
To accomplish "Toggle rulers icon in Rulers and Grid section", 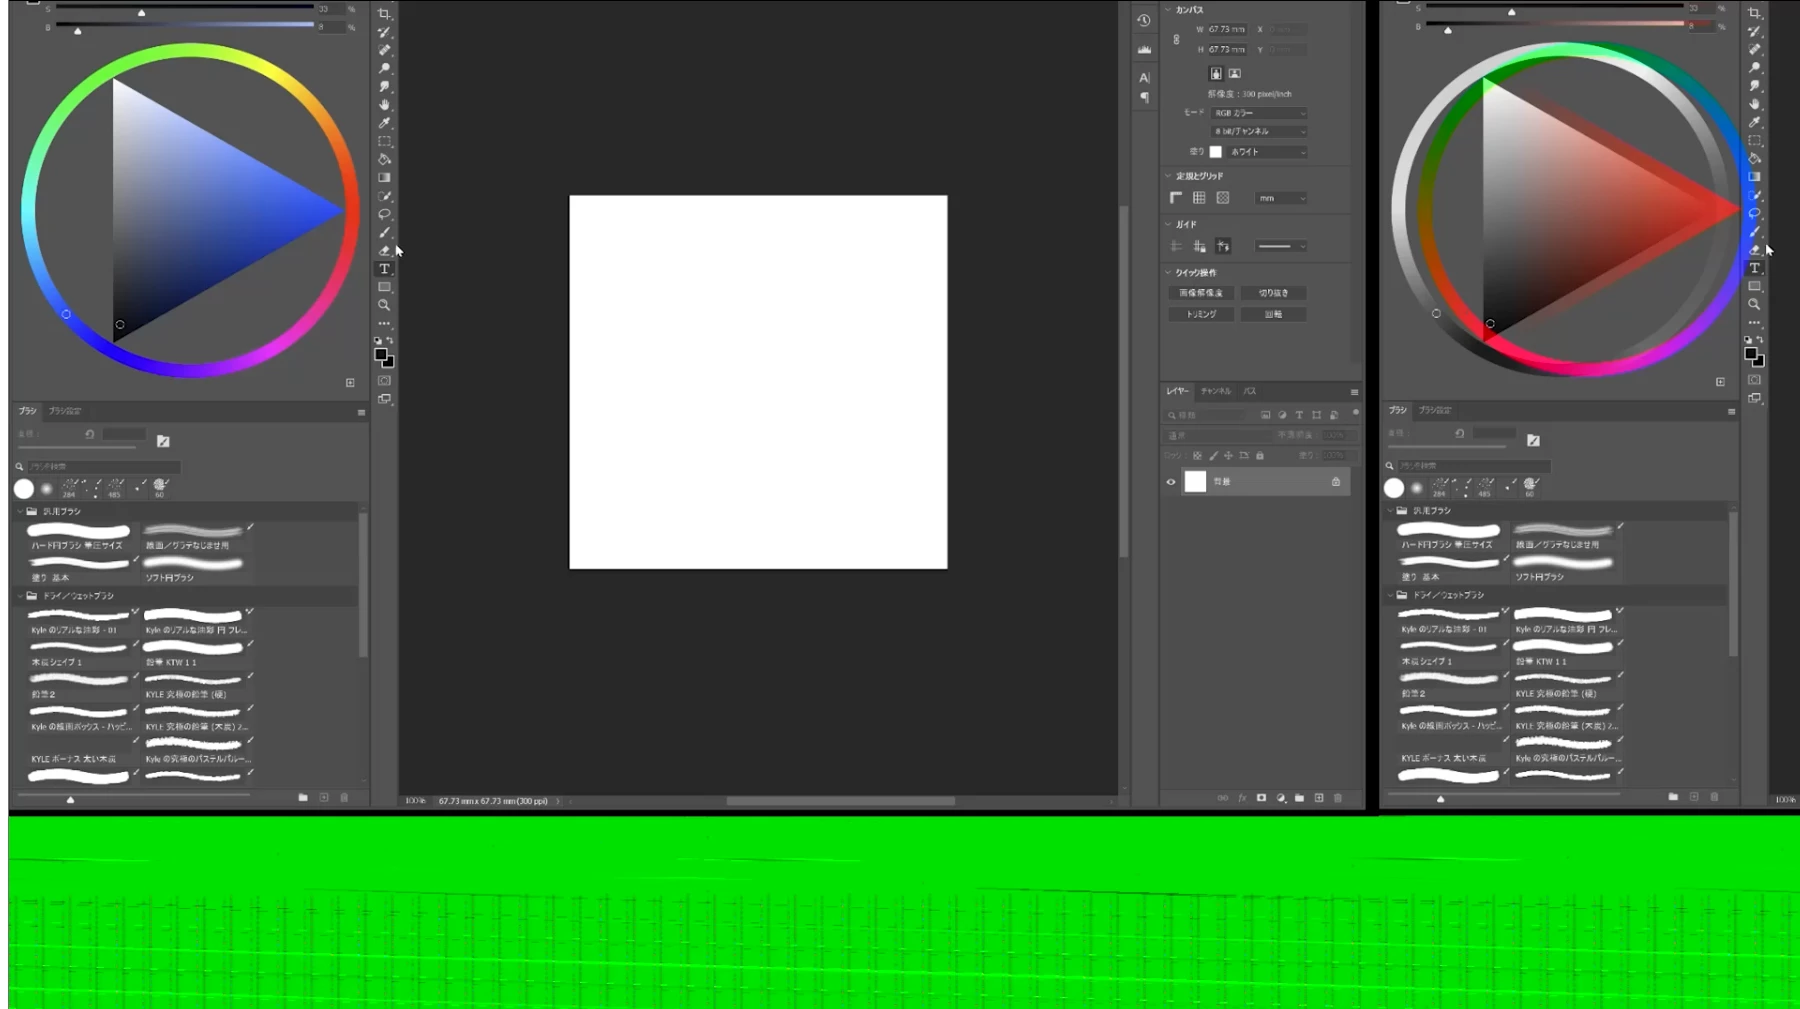I will coord(1176,198).
